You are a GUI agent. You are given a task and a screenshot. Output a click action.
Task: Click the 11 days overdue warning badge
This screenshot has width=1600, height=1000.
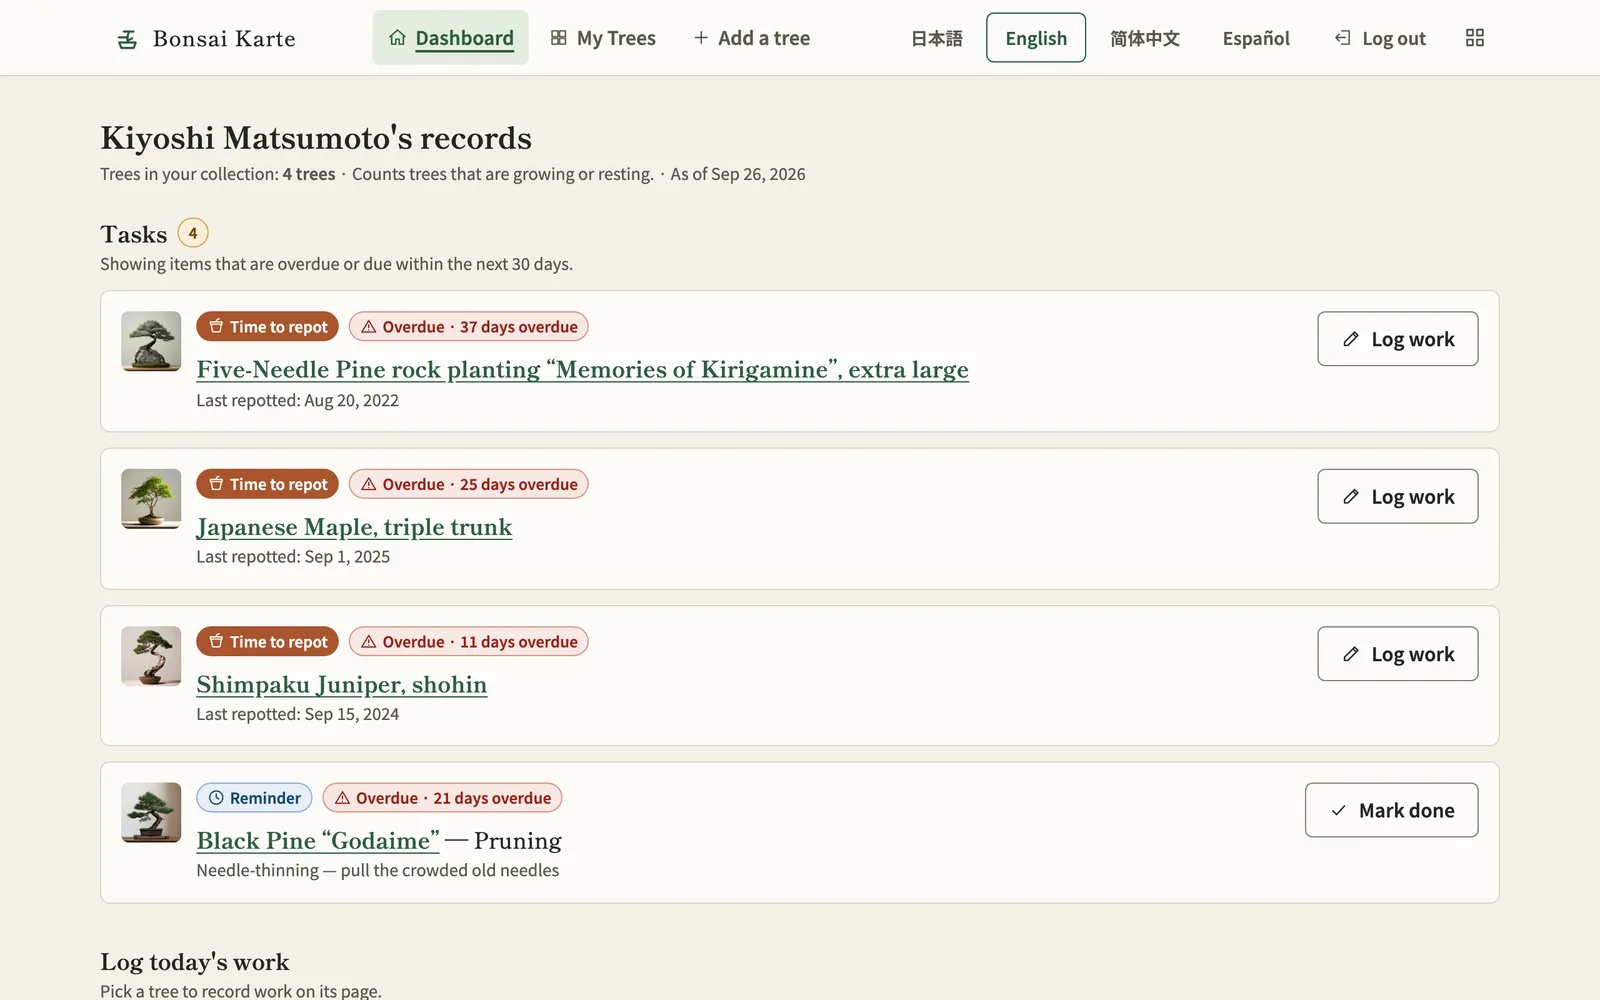point(469,642)
